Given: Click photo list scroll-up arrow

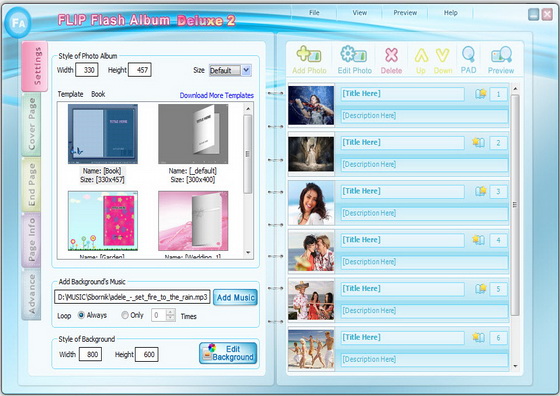Looking at the screenshot, I should pos(515,88).
